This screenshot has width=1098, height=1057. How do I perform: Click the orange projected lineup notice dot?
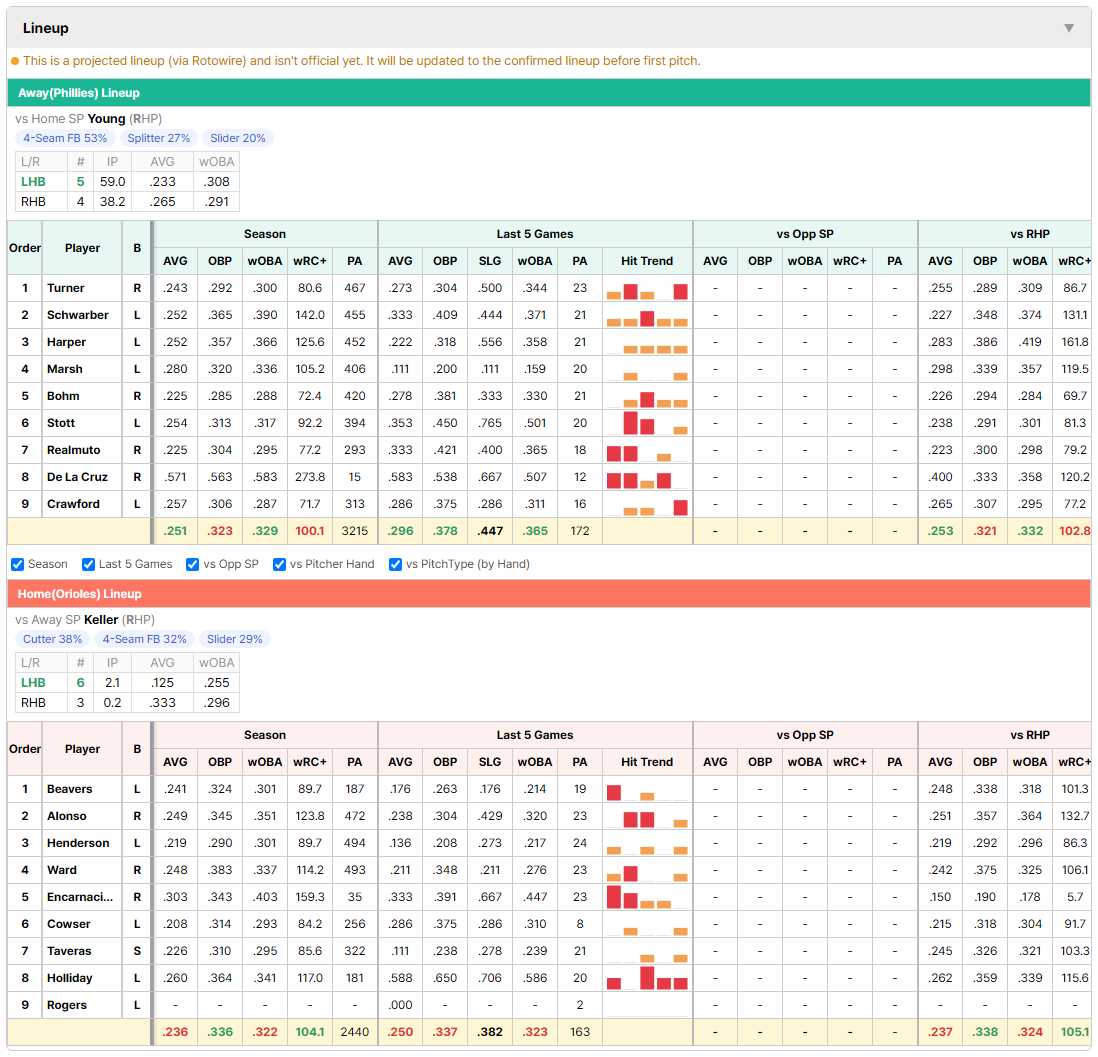click(x=15, y=61)
